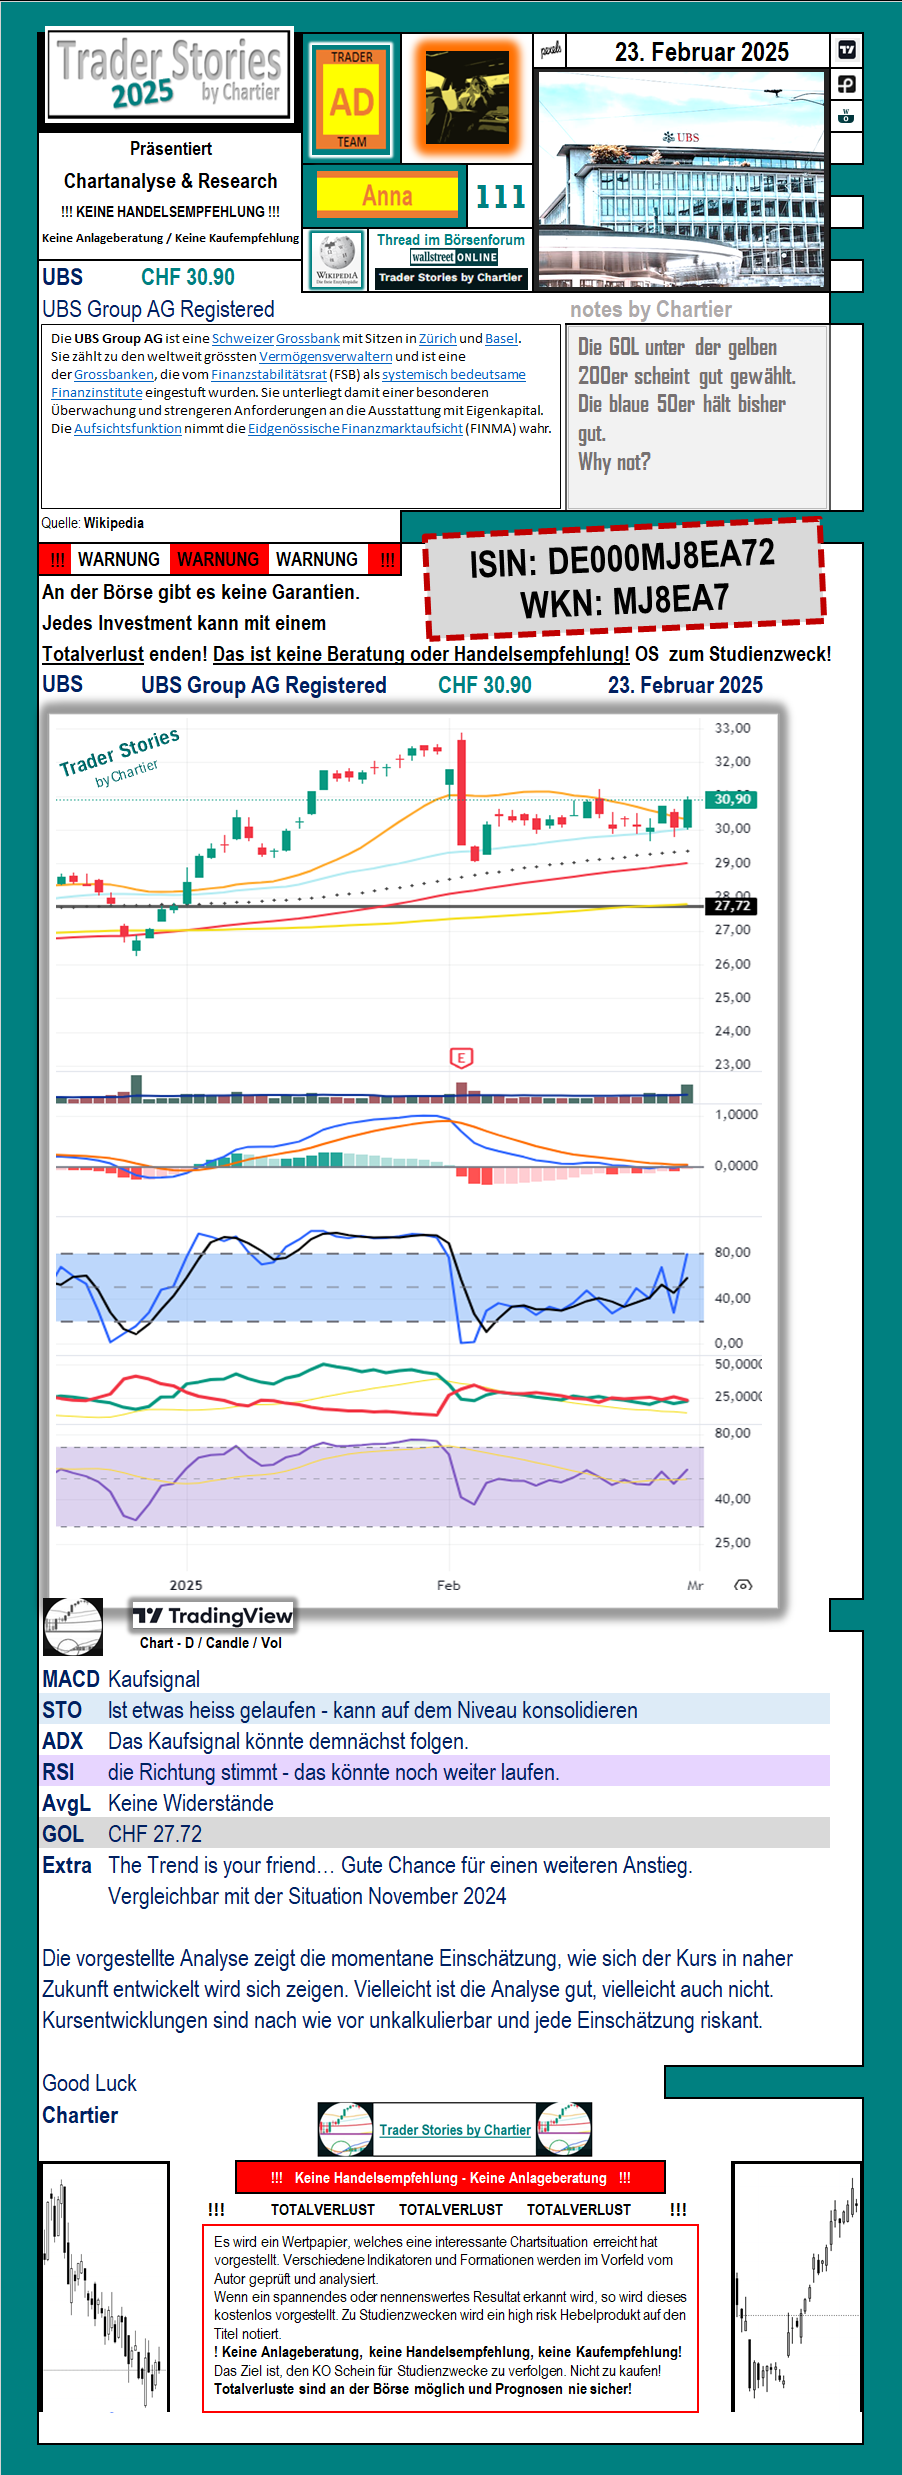
Task: Click the black Trader Stories by Chartier banner
Action: (x=451, y=278)
